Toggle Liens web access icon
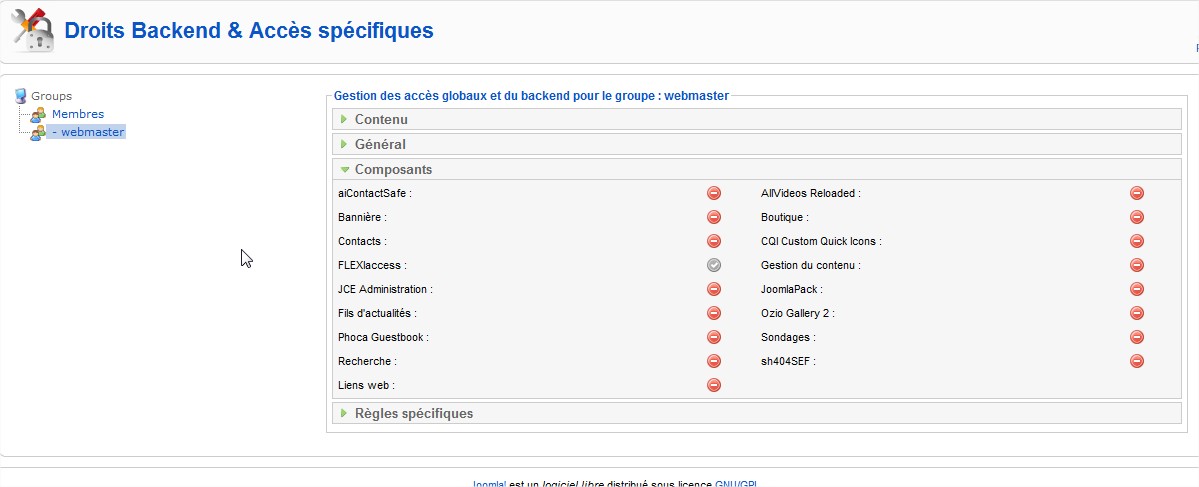This screenshot has width=1199, height=487. click(714, 385)
